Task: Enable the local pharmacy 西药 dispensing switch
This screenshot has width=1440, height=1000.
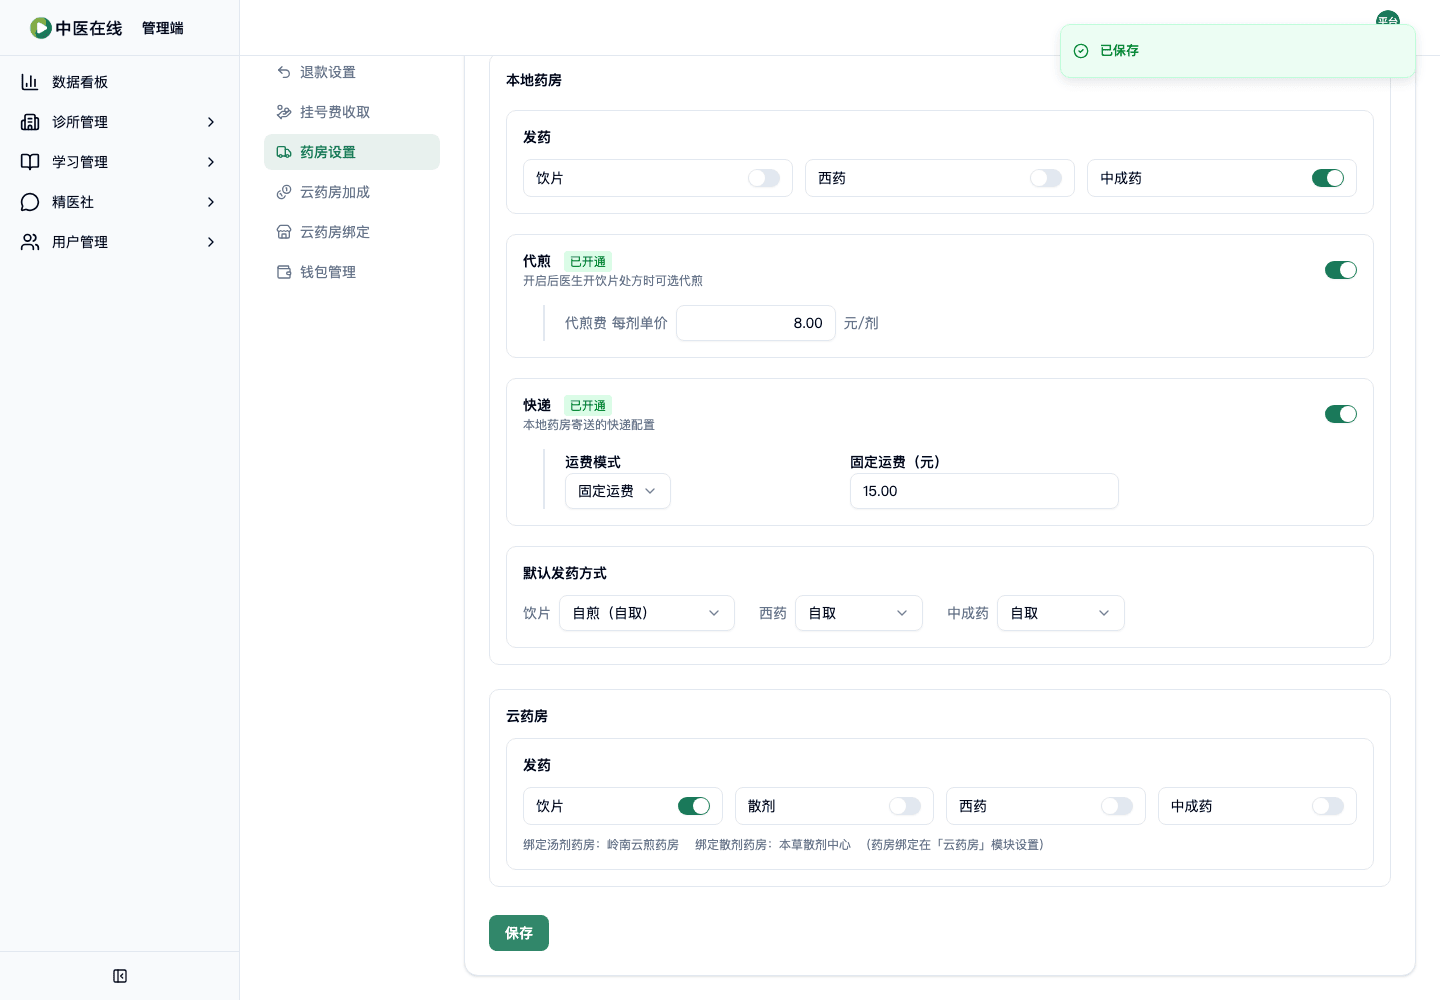Action: [x=1046, y=178]
